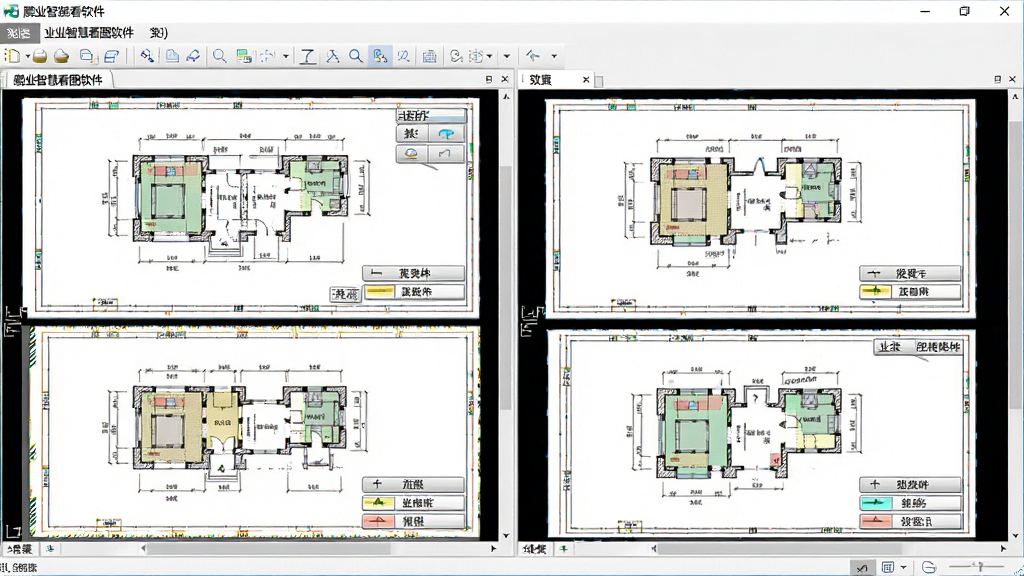Image resolution: width=1024 pixels, height=576 pixels.
Task: Open the dropdown arrow beside the new document icon
Action: 27,57
